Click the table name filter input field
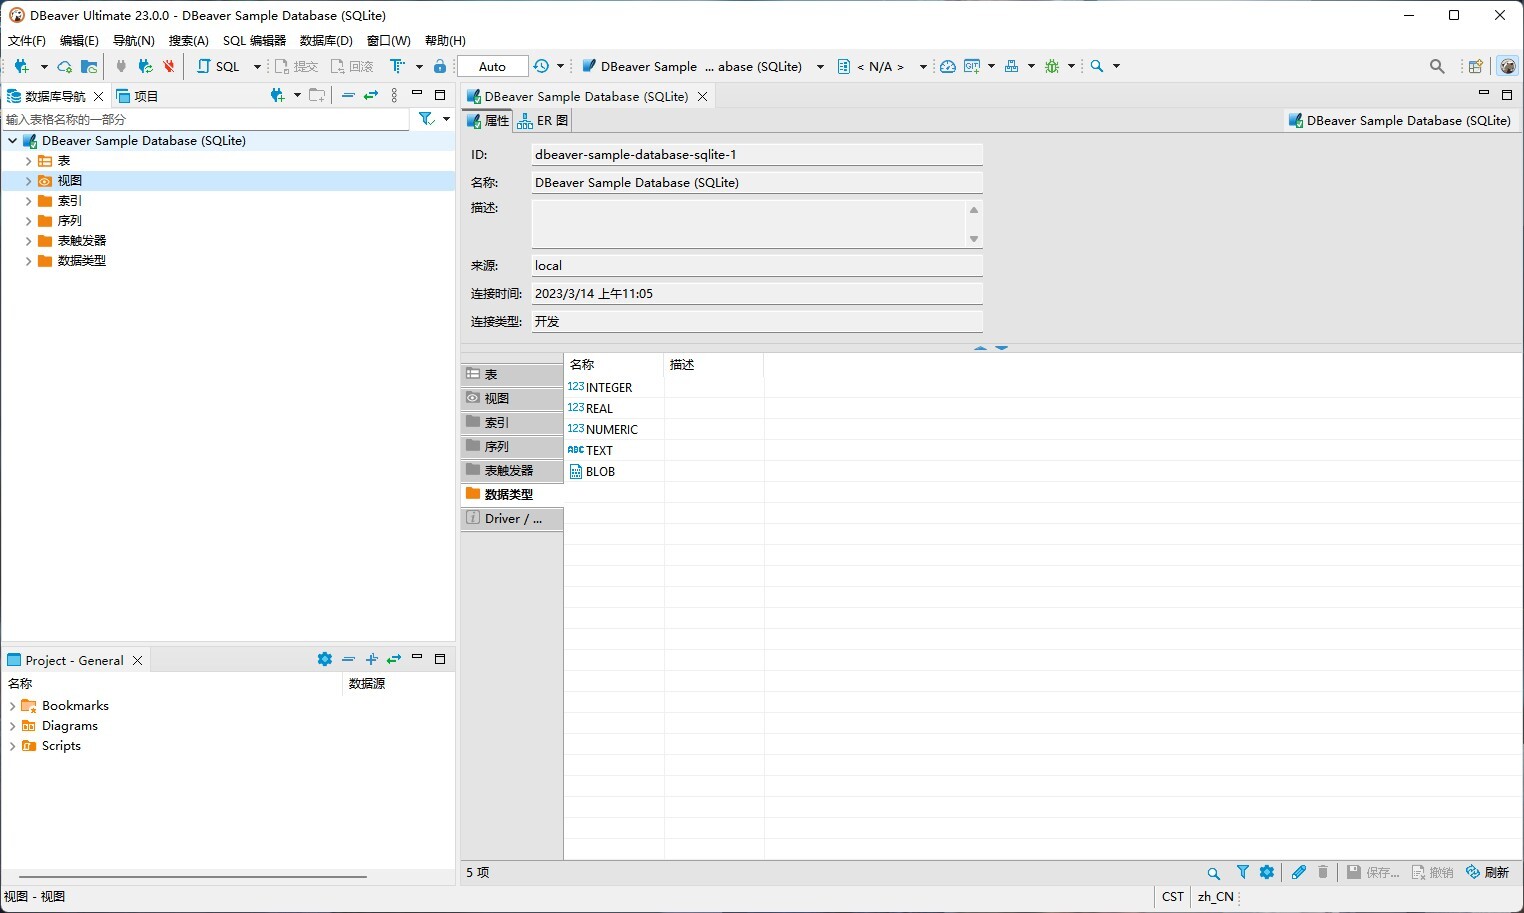The width and height of the screenshot is (1524, 913). pos(206,119)
